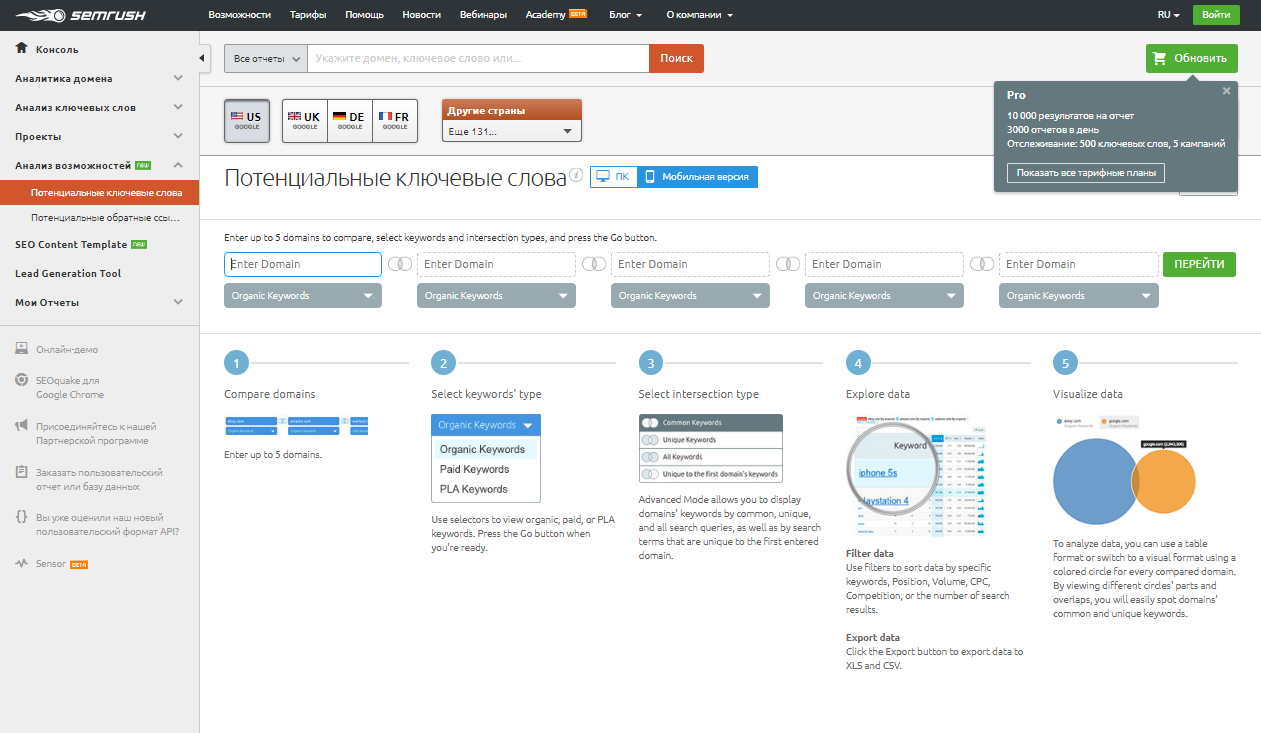Click the Select intersection type illustration
1261x733 pixels.
[x=710, y=449]
